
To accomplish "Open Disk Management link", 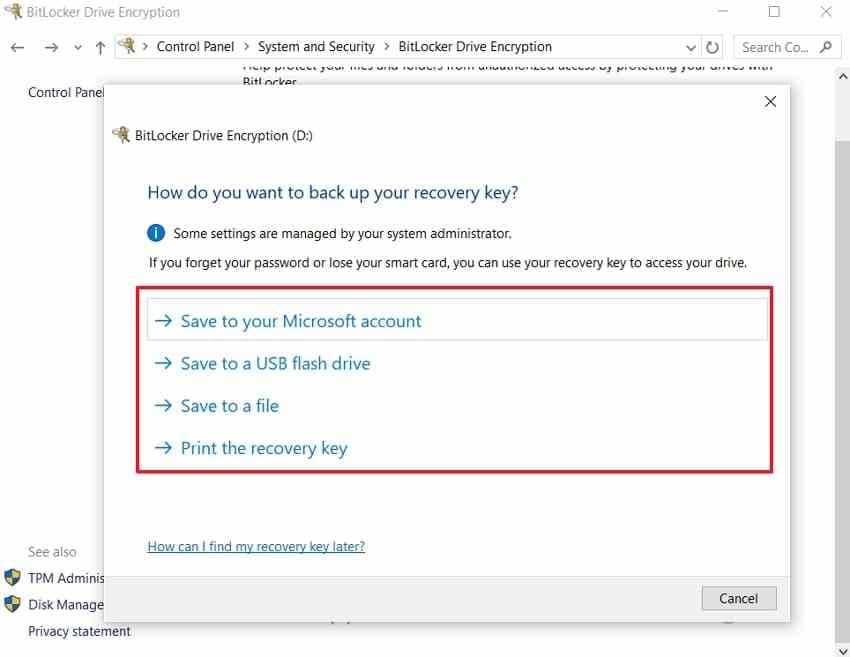I will click(x=66, y=605).
